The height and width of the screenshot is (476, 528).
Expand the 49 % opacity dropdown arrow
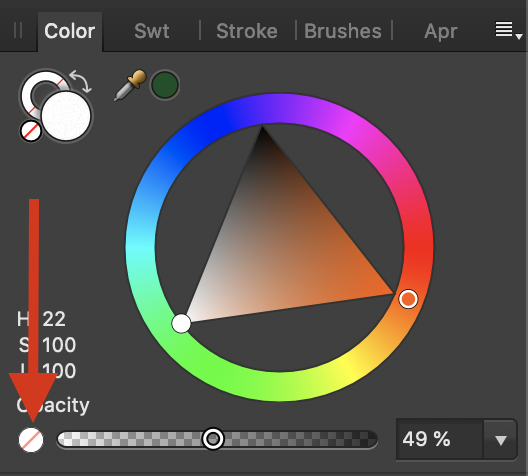tap(500, 440)
